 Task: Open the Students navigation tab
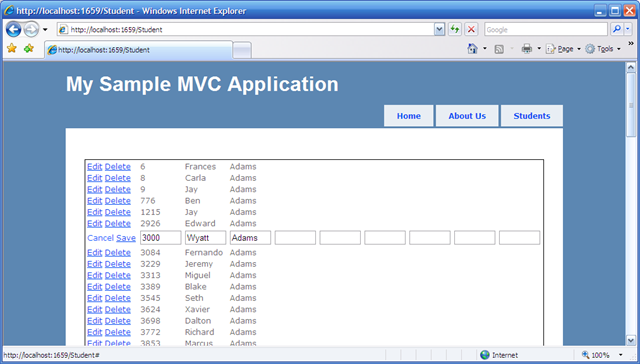pyautogui.click(x=531, y=116)
